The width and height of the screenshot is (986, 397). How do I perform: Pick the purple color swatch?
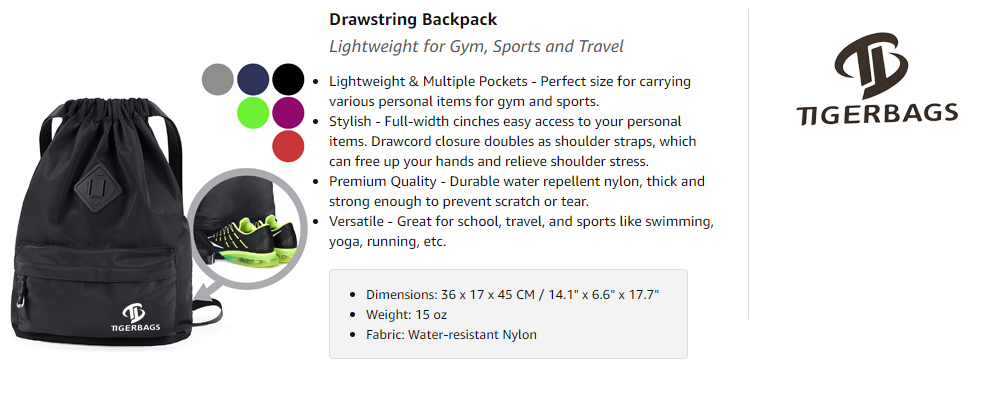pos(288,113)
